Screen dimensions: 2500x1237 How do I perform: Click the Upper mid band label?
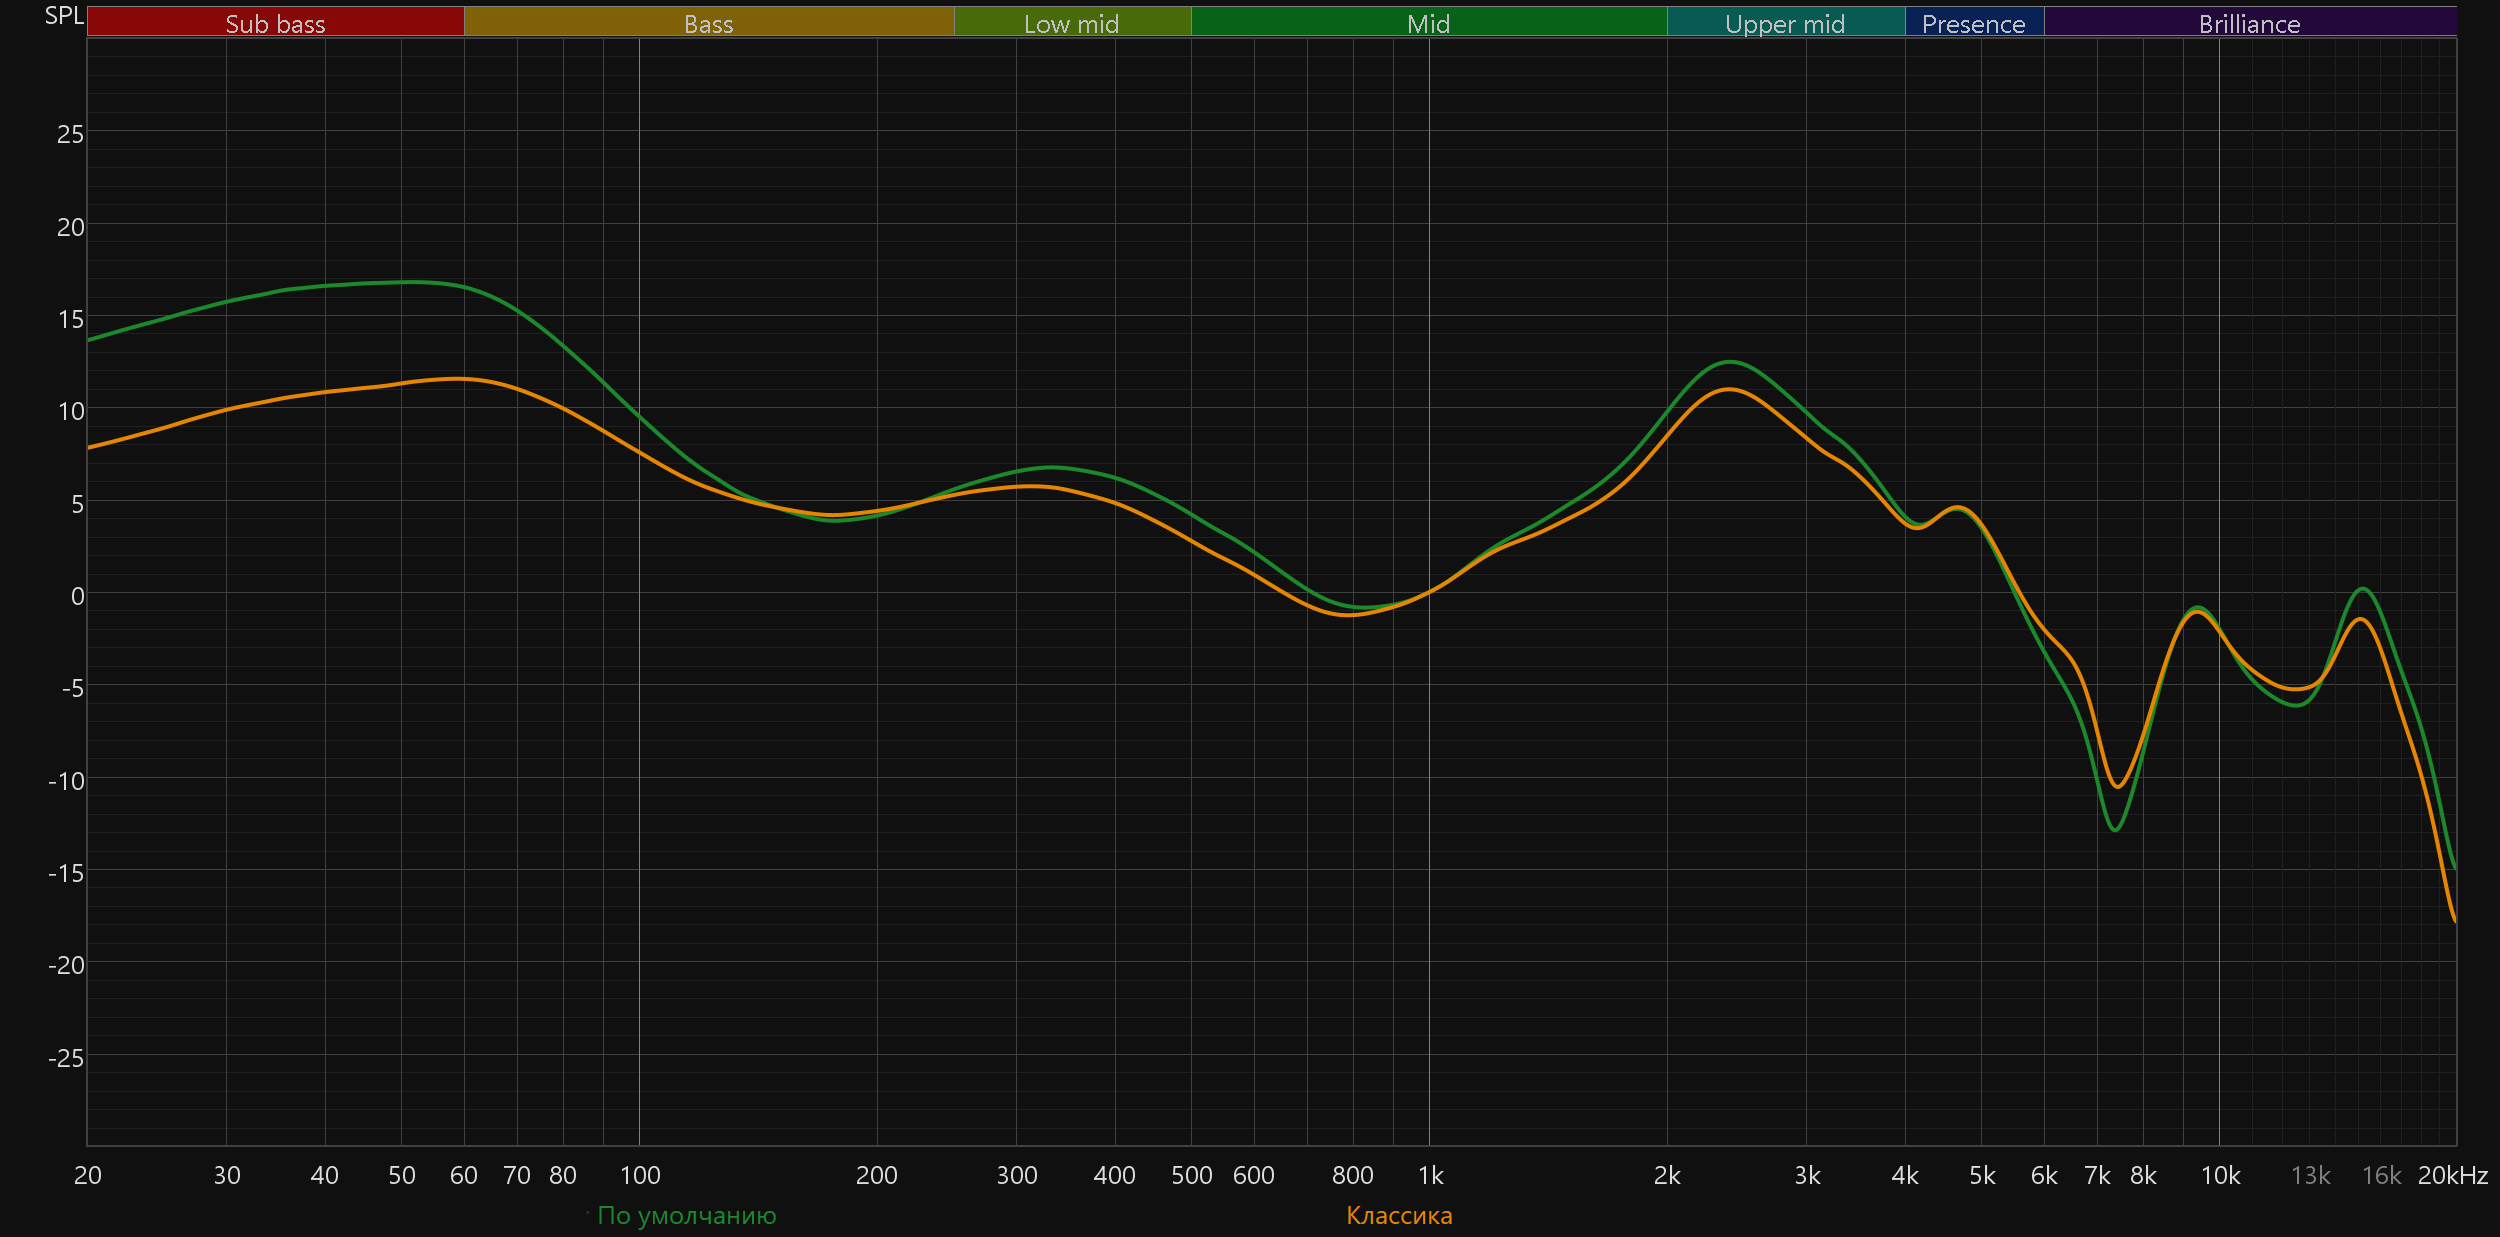(x=1785, y=23)
